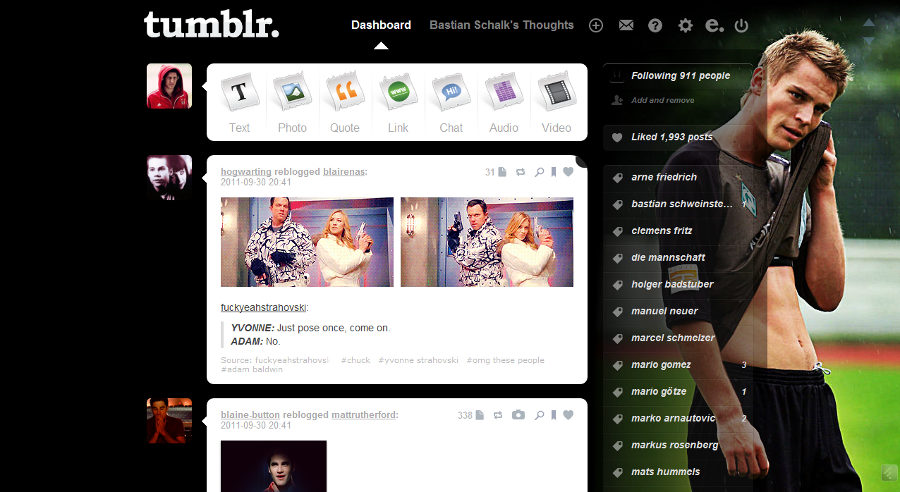The image size is (900, 492).
Task: Click the 'e.' icon in the header
Action: 714,25
